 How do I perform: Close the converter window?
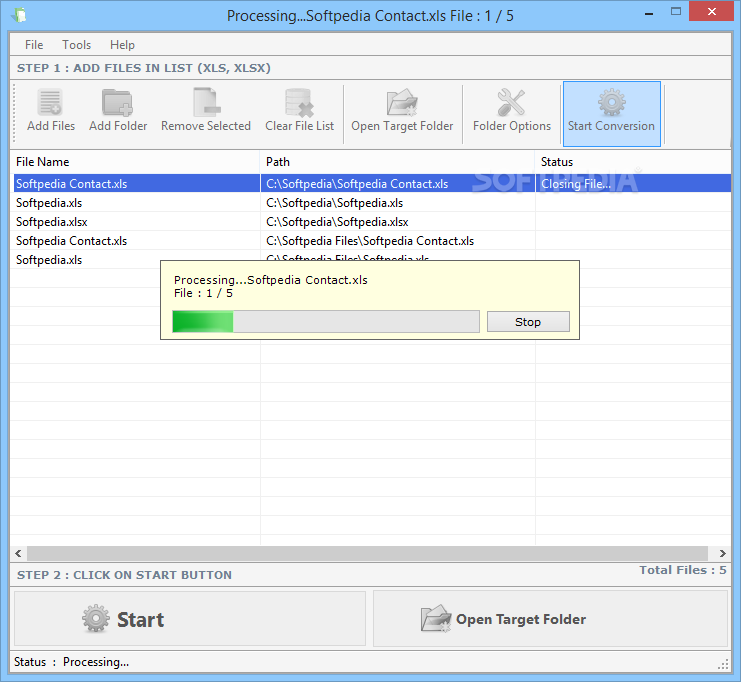point(712,11)
